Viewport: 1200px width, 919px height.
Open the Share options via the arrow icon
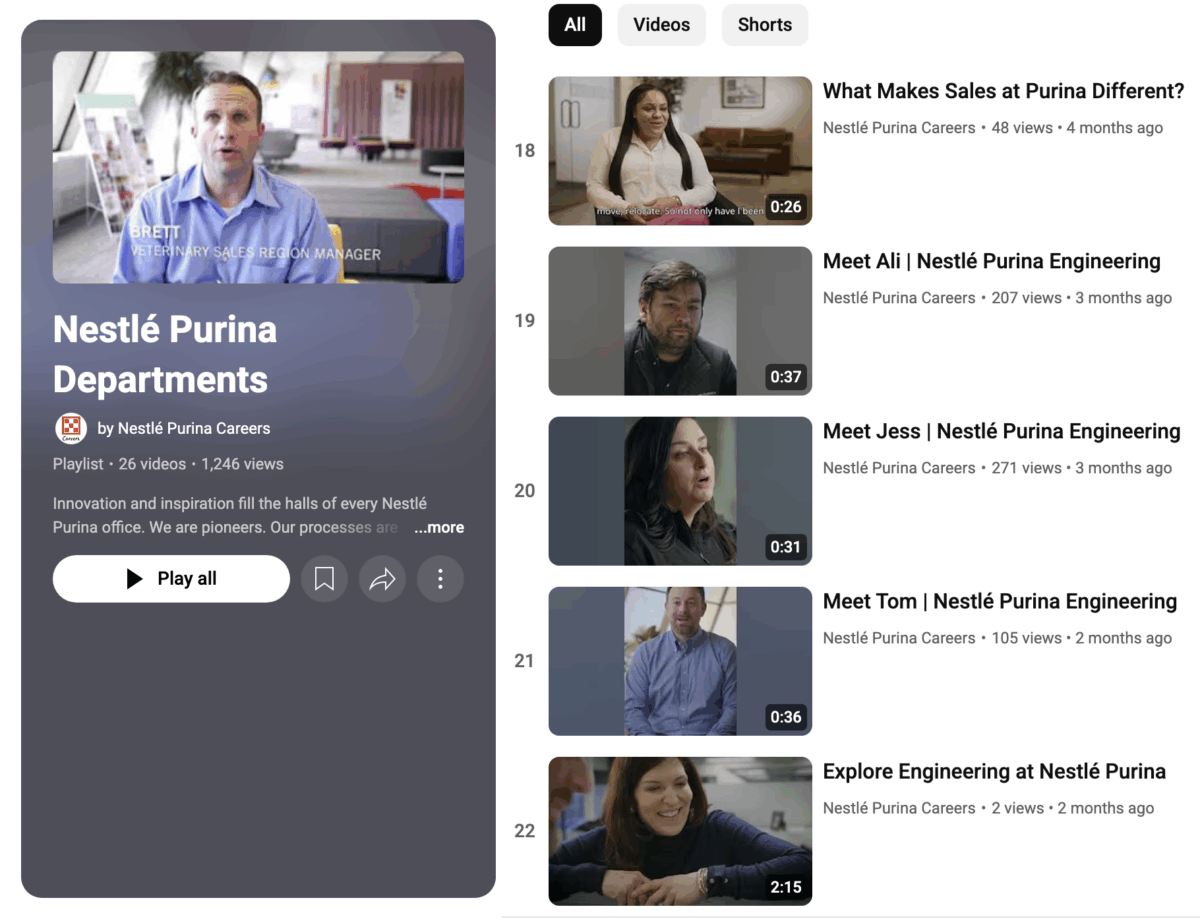tap(382, 578)
